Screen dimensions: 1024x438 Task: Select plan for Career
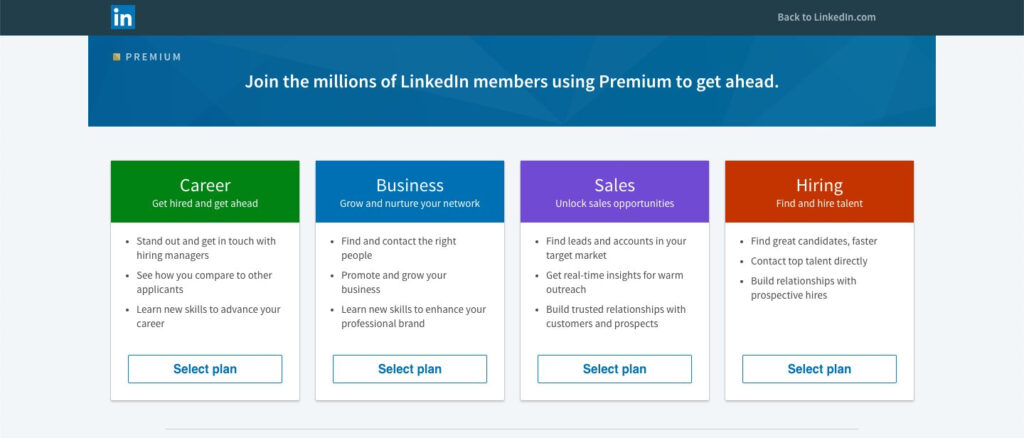(205, 369)
